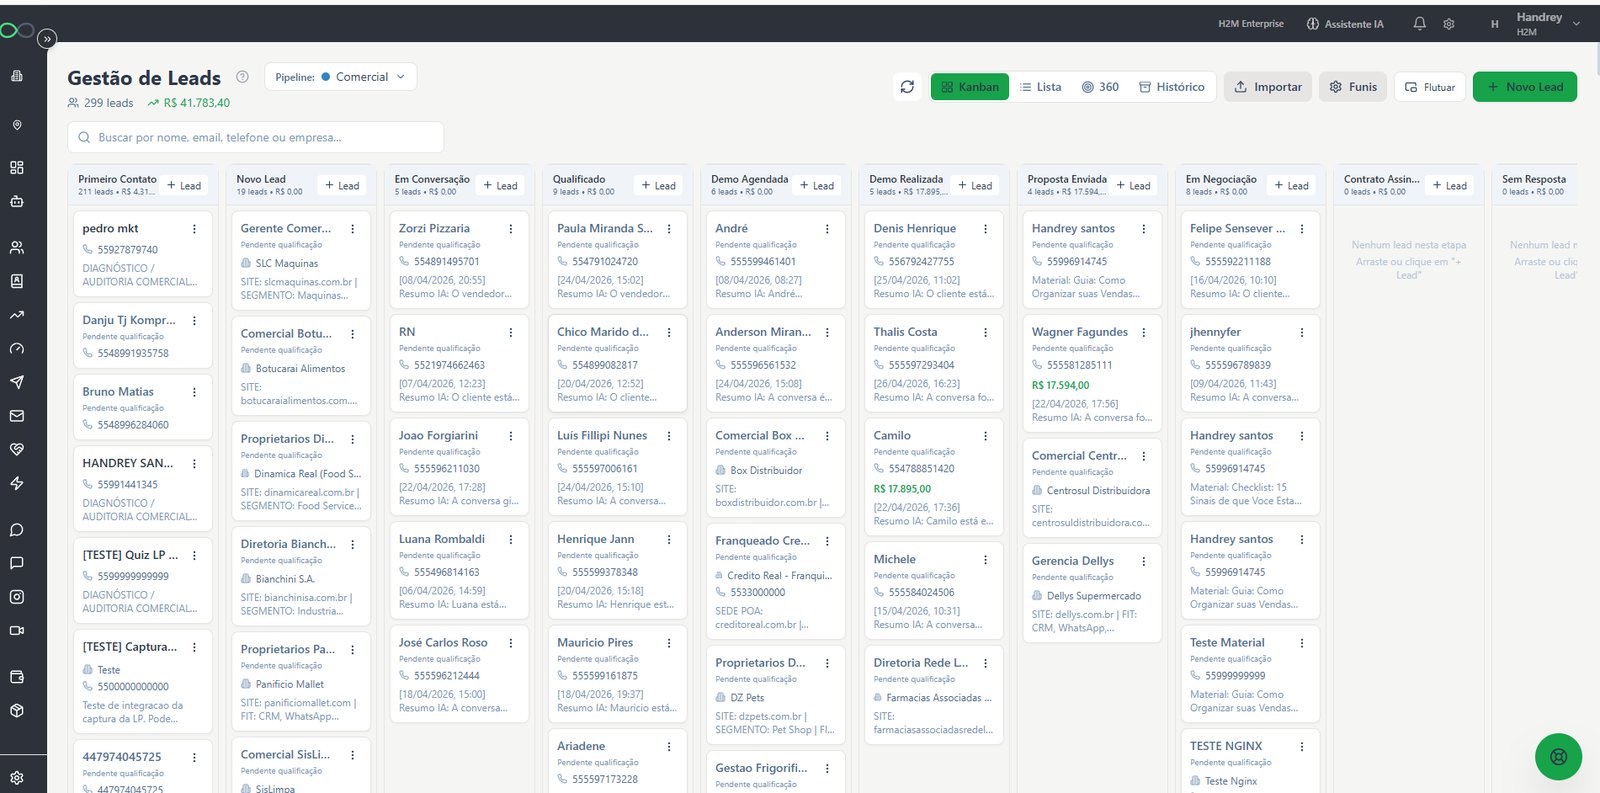
Task: Open the trending chart icon in the sidebar
Action: (17, 315)
